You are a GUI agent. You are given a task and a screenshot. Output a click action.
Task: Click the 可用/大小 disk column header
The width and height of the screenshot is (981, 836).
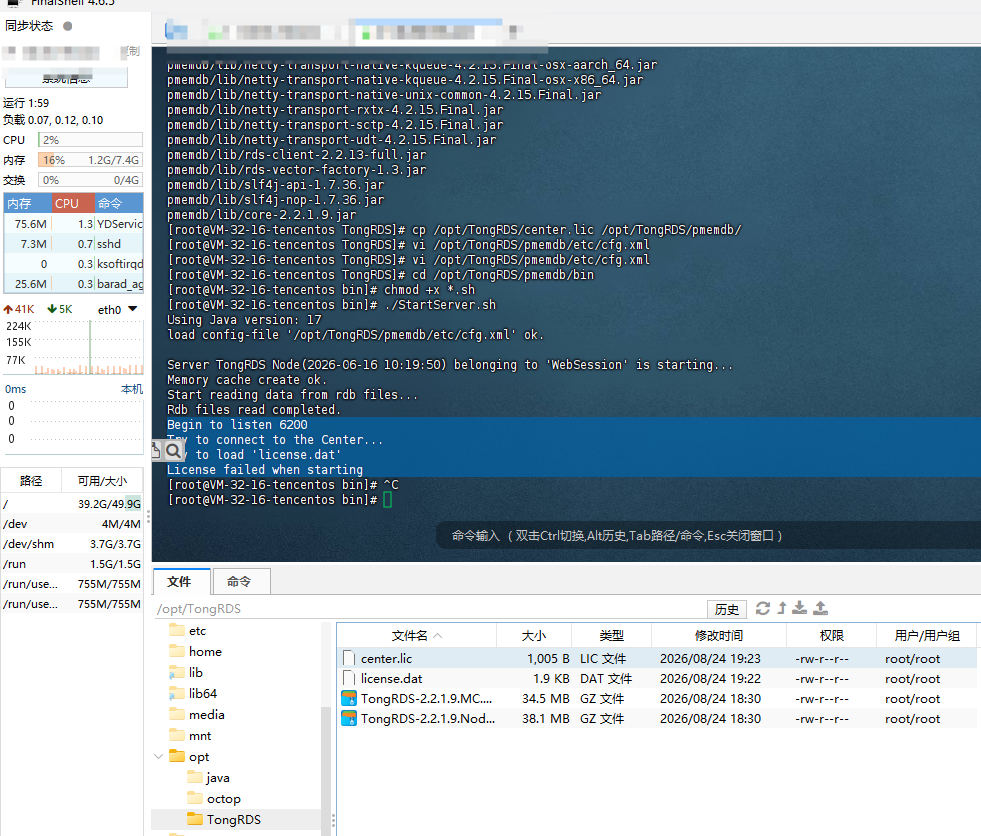coord(102,481)
